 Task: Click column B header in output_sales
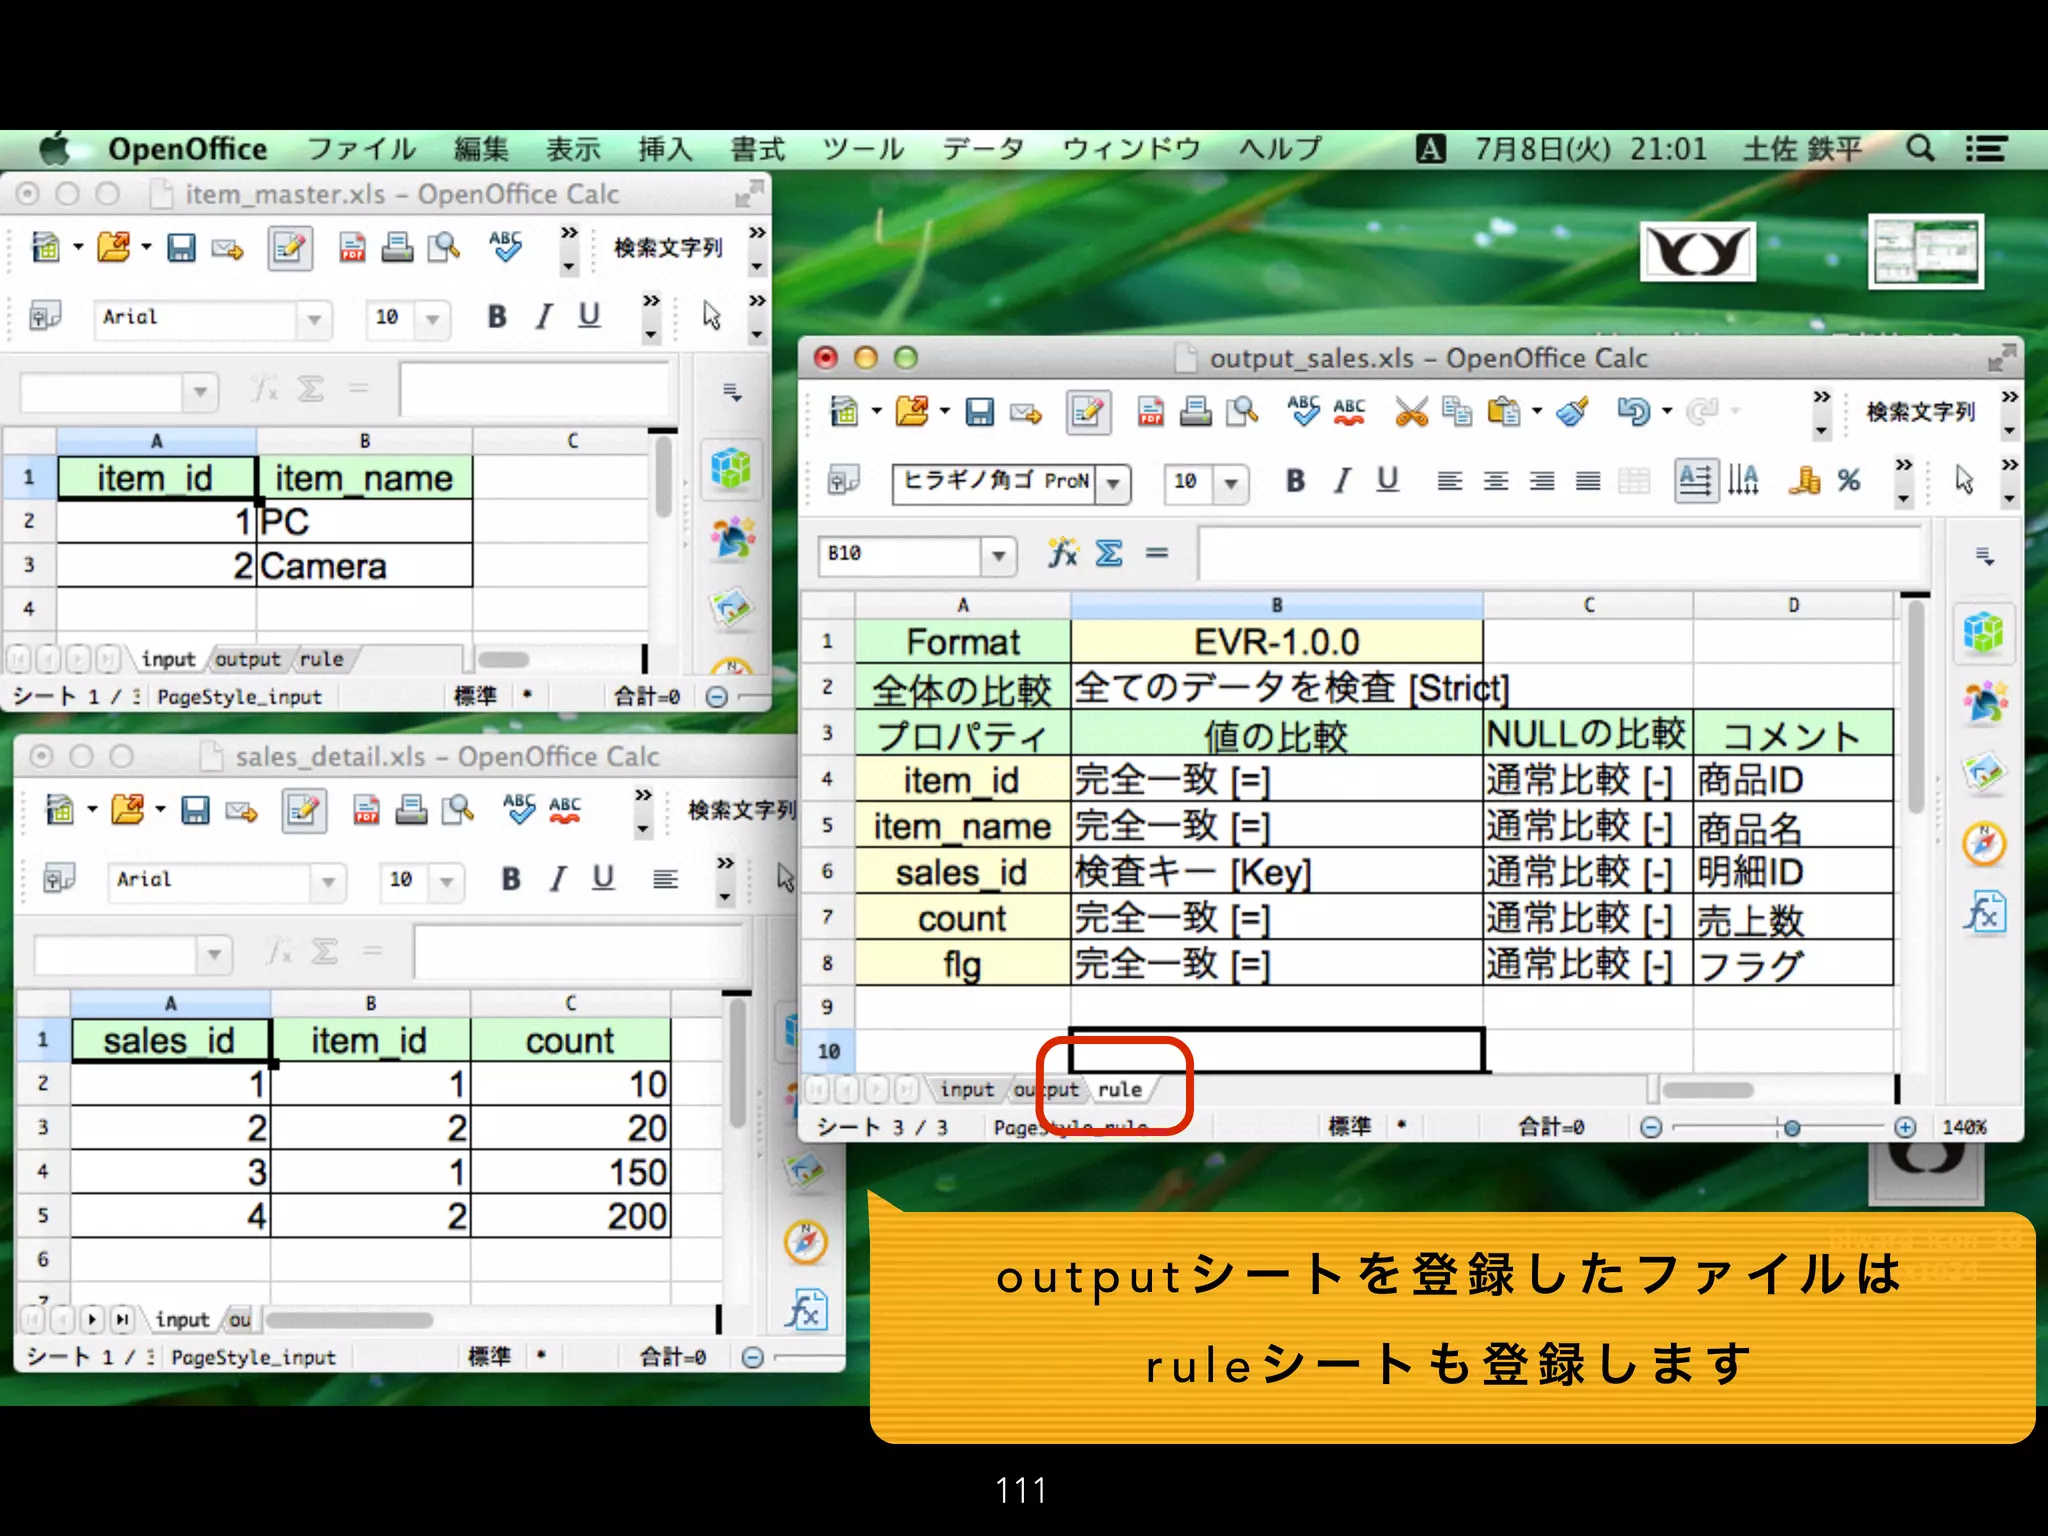1277,605
